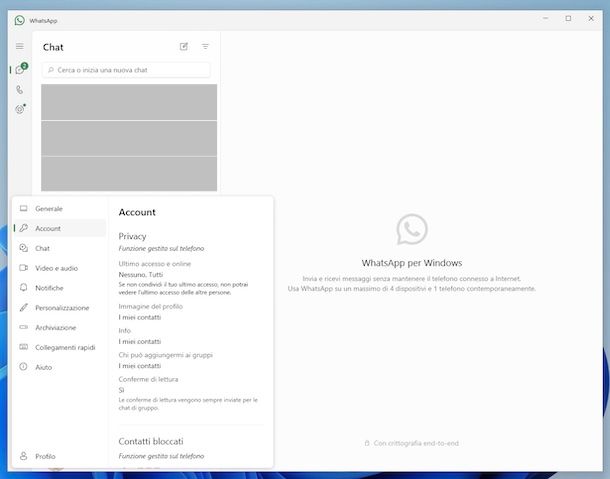The height and width of the screenshot is (479, 610).
Task: Click the Generale monitor icon
Action: tap(24, 208)
